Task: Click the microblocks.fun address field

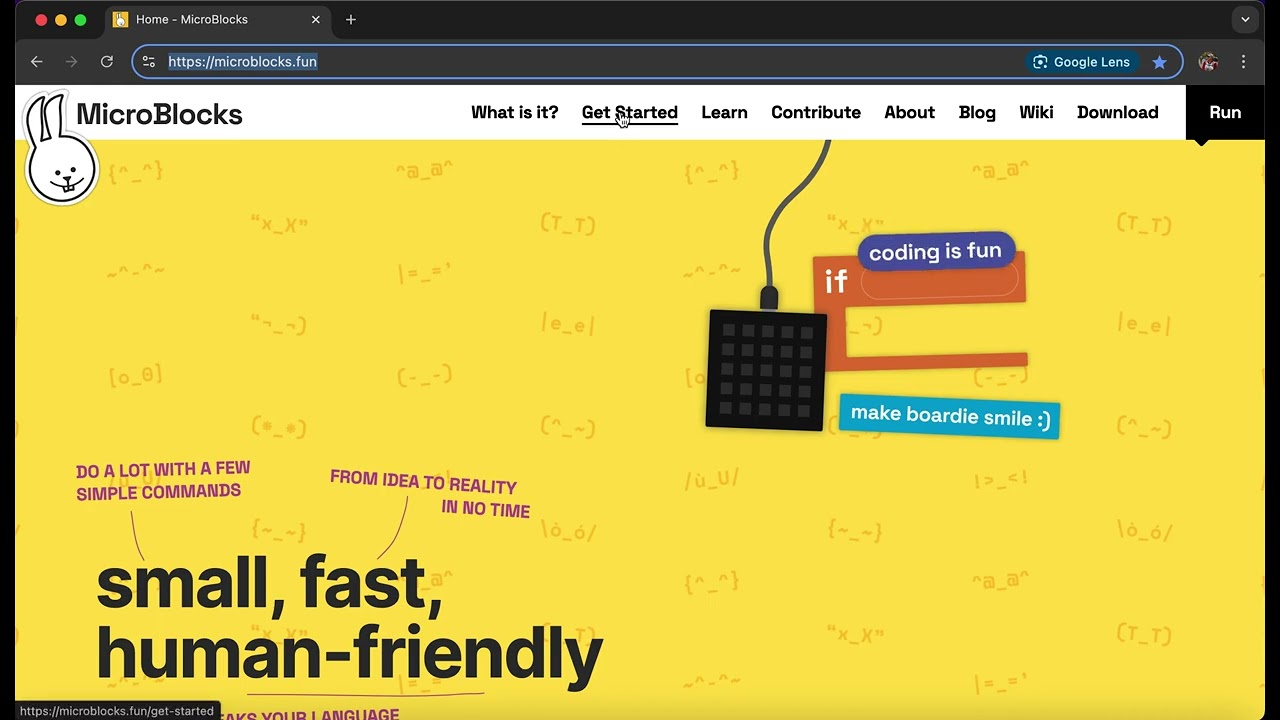Action: tap(590, 62)
